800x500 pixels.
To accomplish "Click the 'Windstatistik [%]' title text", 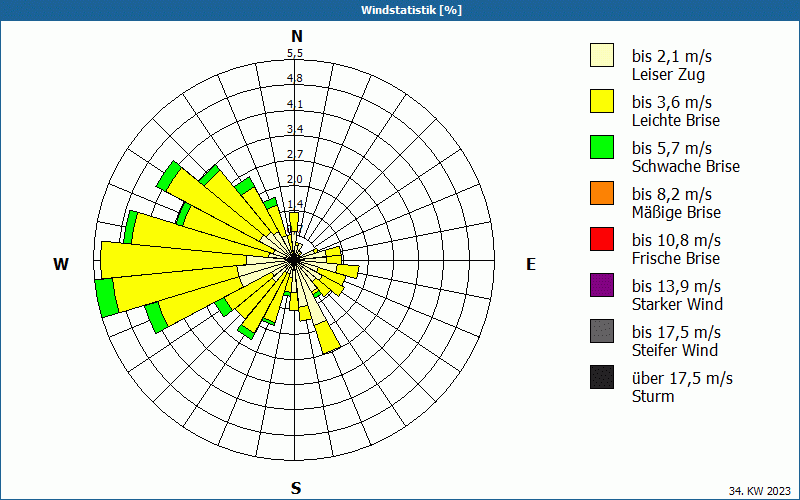I will [x=411, y=10].
